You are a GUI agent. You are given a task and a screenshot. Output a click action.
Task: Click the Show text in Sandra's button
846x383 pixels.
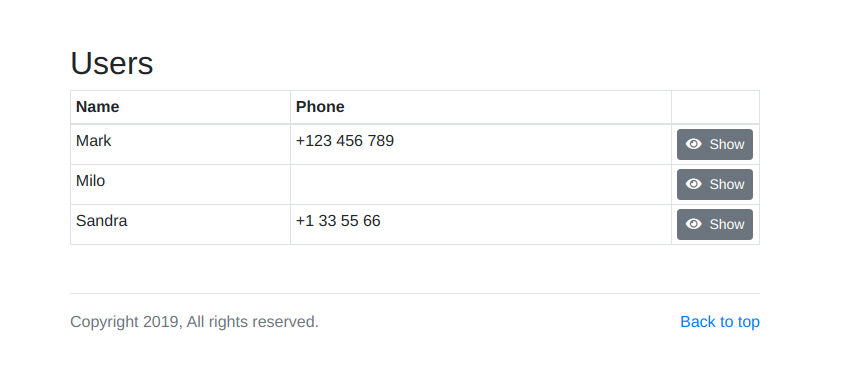[727, 224]
